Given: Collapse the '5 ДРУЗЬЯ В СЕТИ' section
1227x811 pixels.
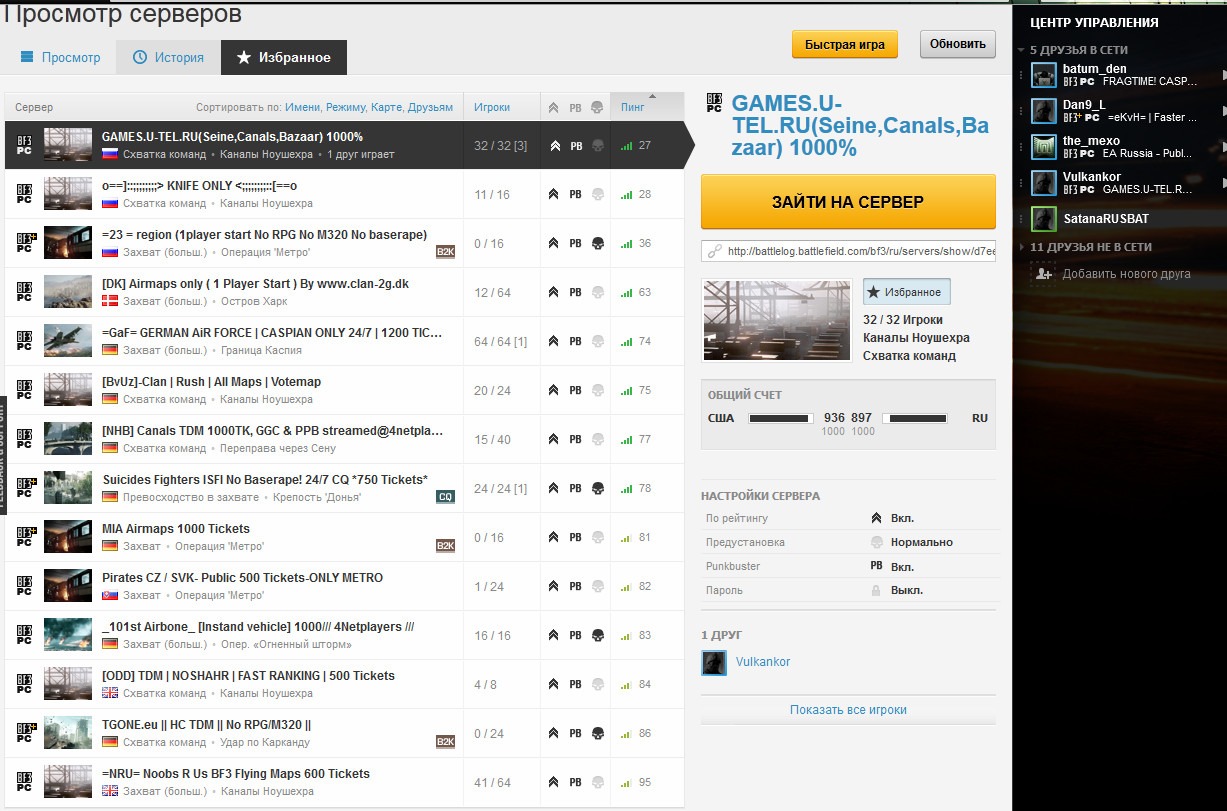Looking at the screenshot, I should point(1021,49).
